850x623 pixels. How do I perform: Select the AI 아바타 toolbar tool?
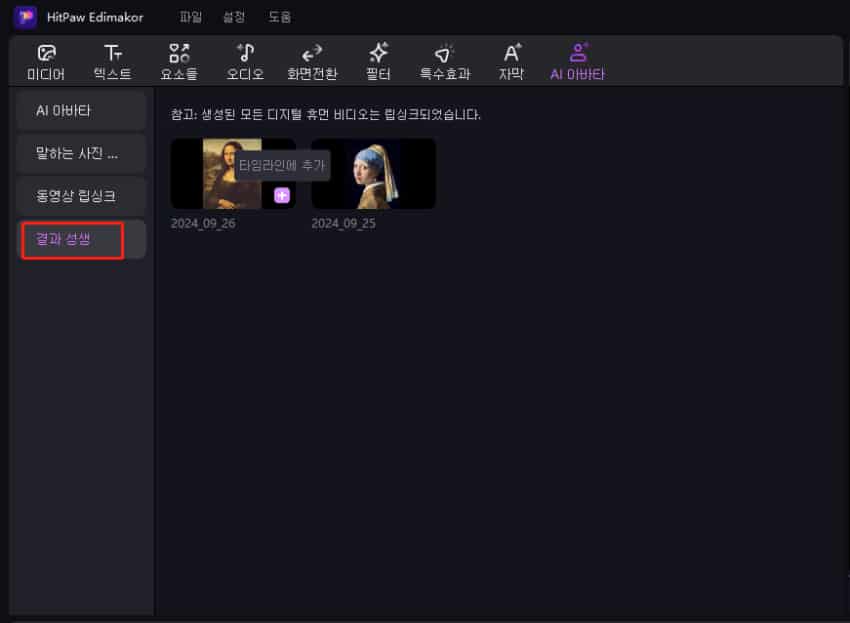click(577, 63)
